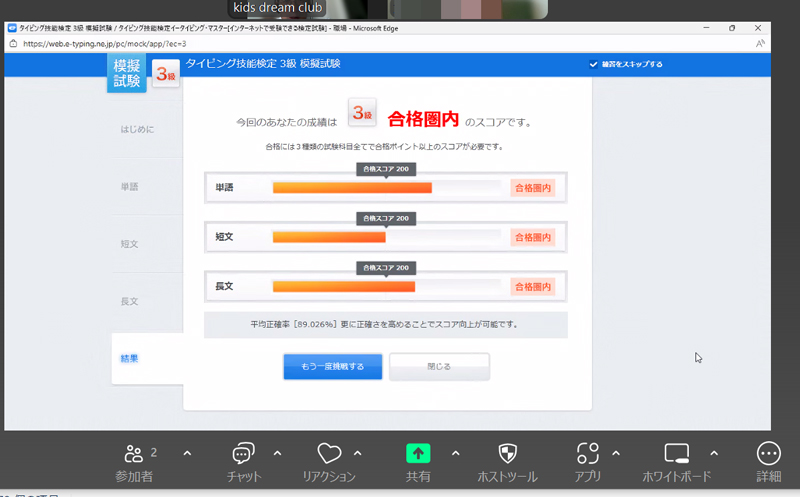Click the site info lock icon

tap(13, 43)
